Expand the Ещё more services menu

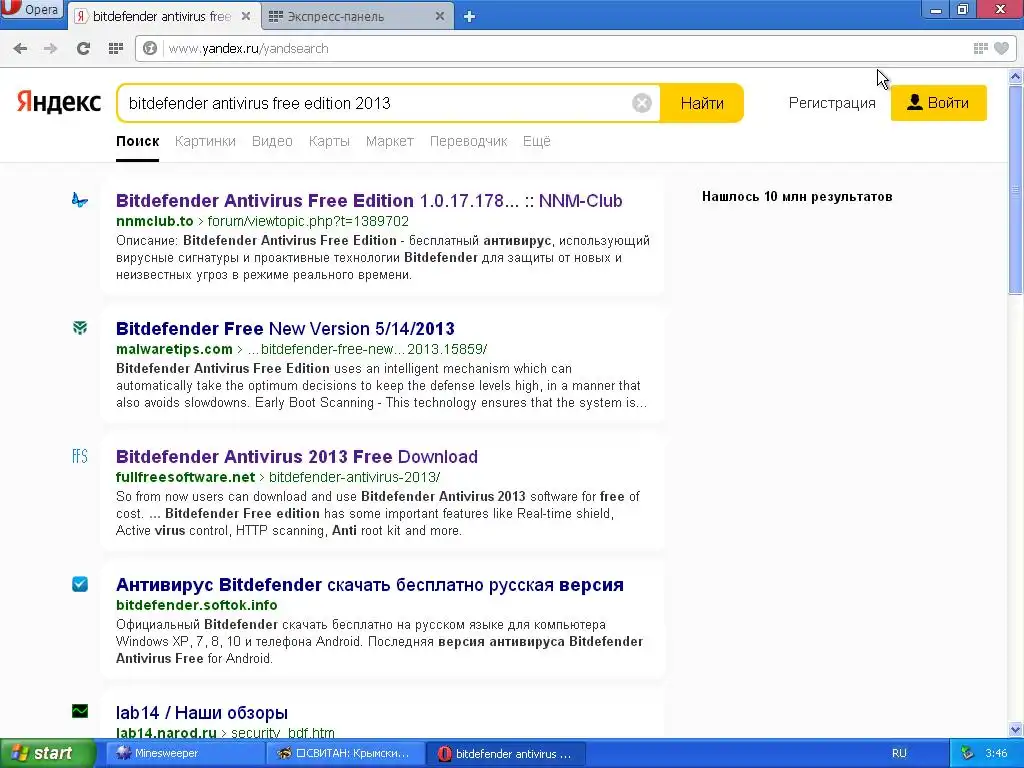[537, 141]
